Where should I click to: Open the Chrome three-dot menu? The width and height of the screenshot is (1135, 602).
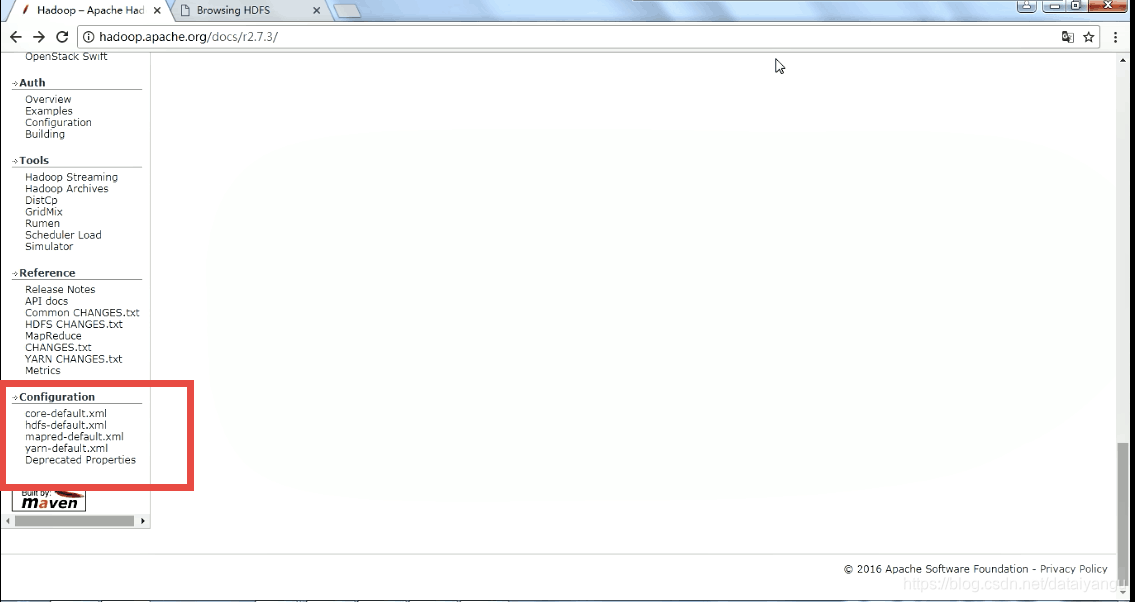tap(1115, 37)
